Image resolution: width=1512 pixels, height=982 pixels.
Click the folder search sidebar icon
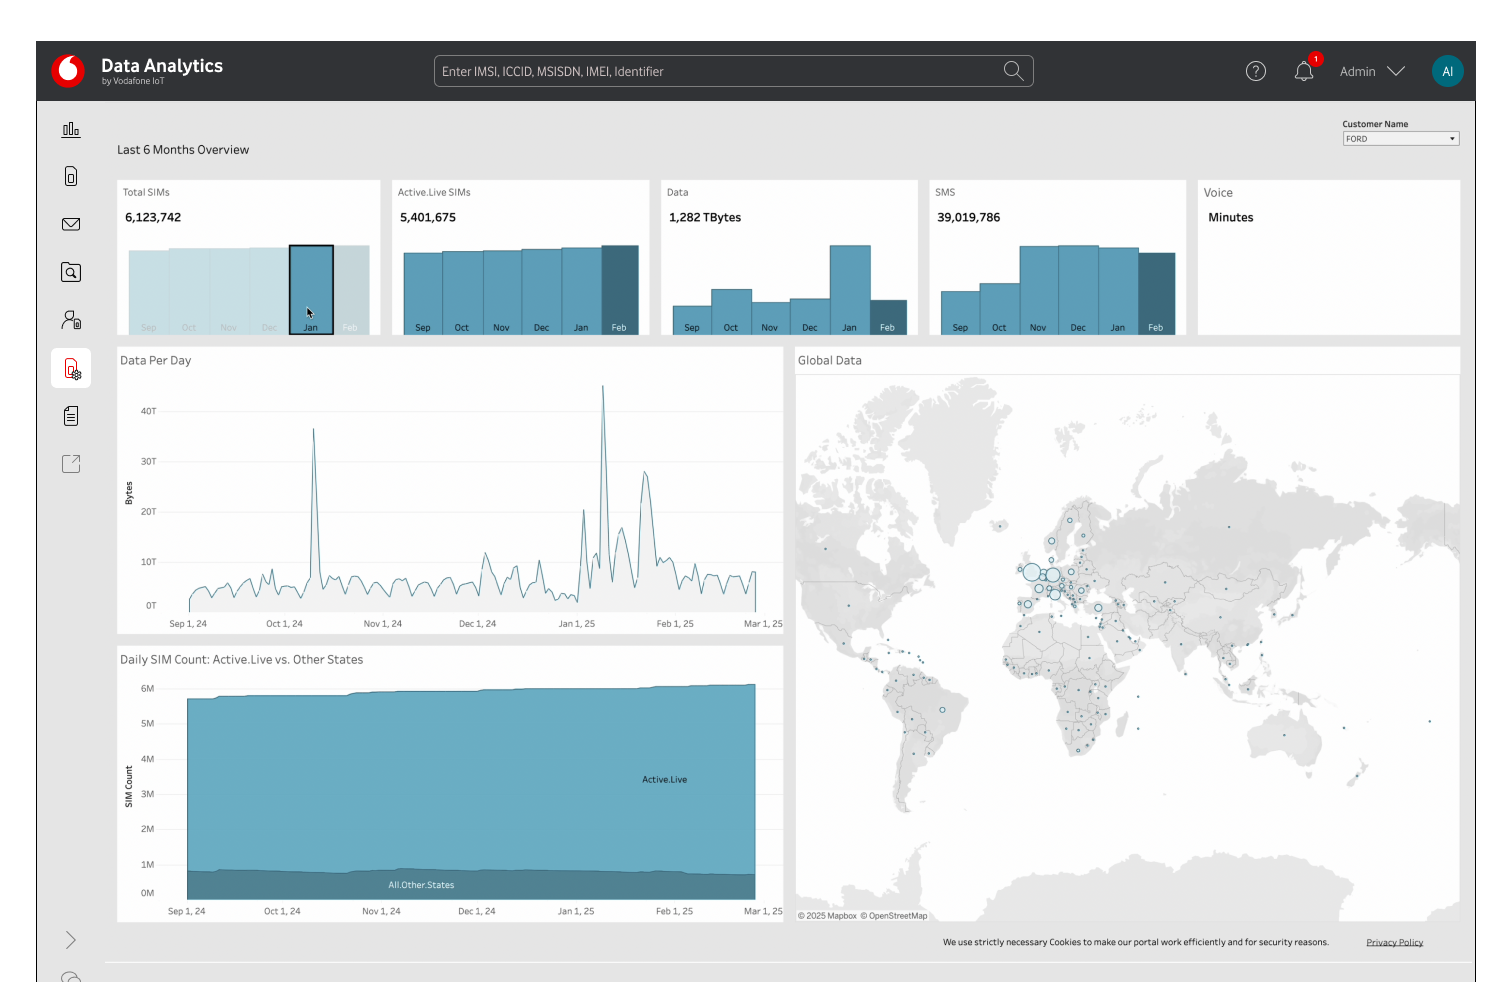71,273
